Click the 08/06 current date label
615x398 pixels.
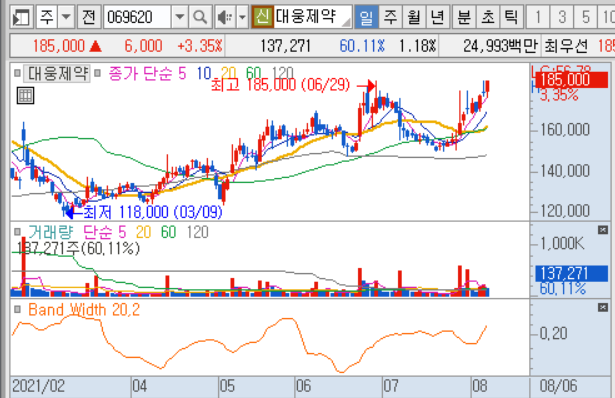558,386
